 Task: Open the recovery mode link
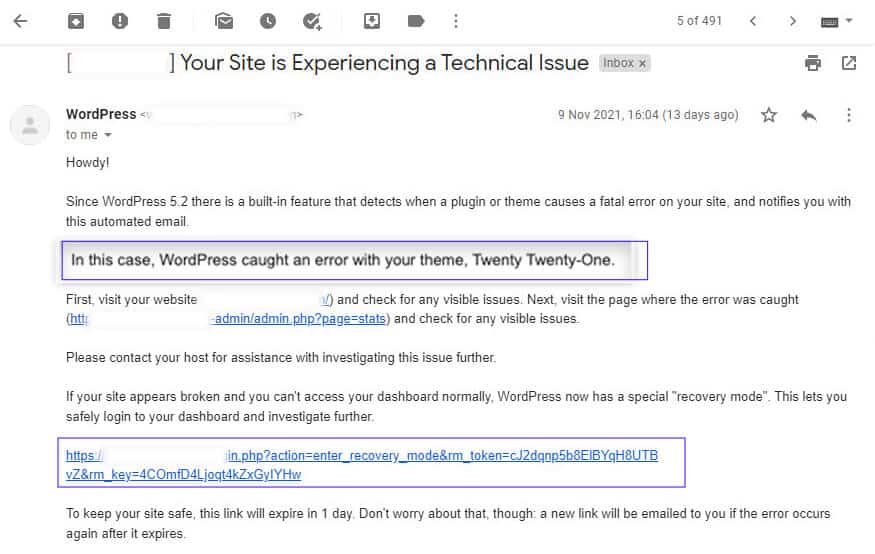pos(362,465)
